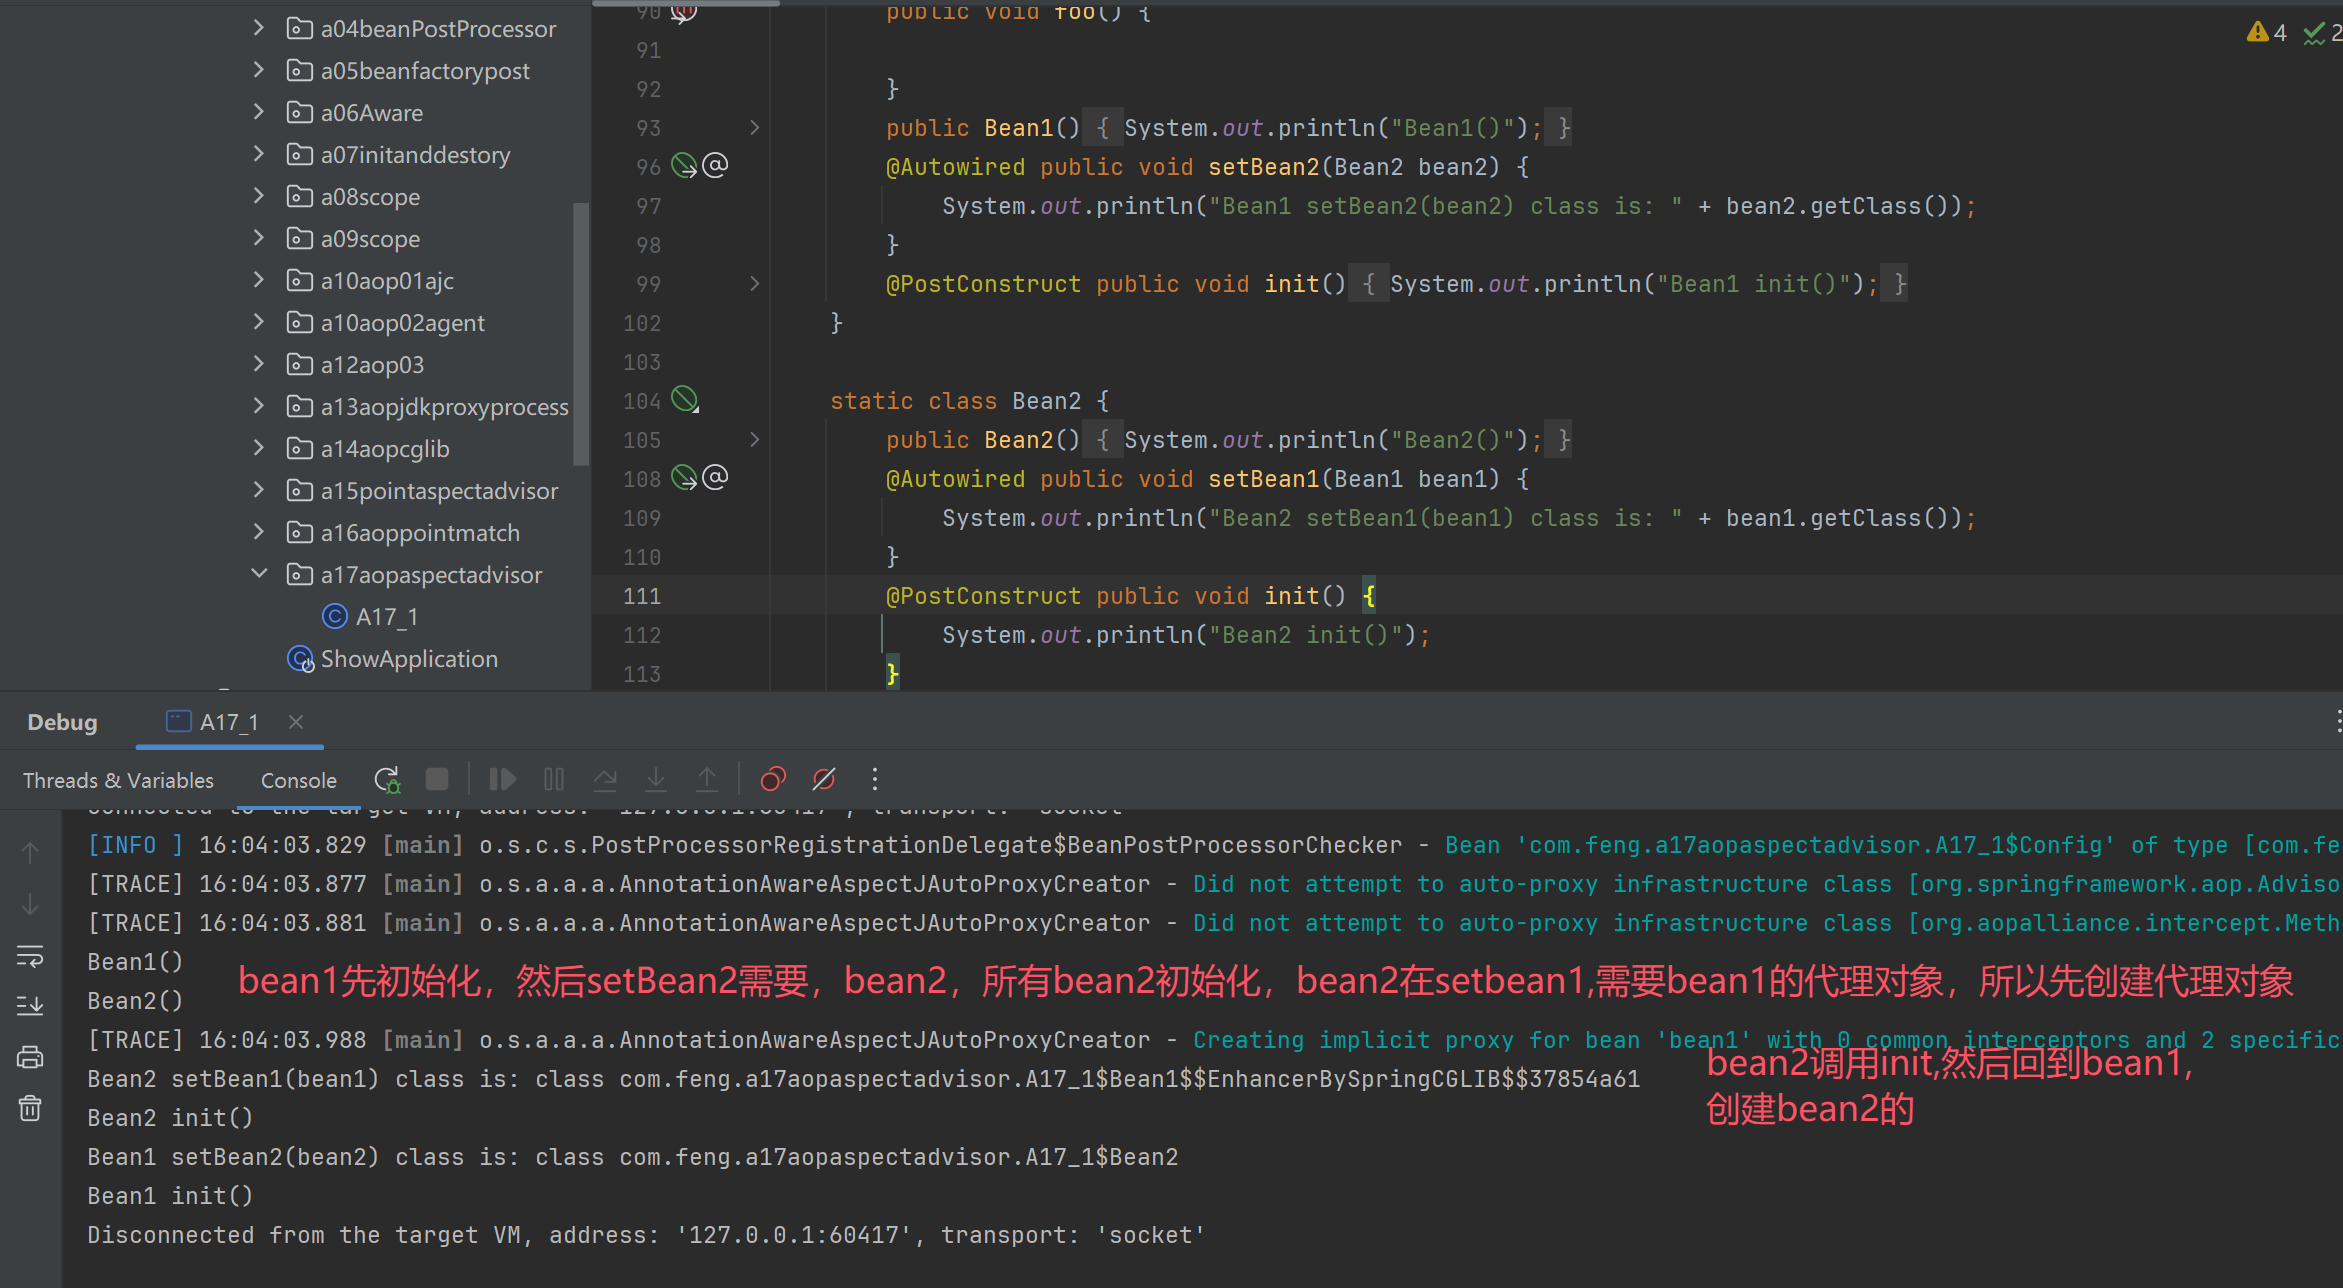
Task: Toggle a breakpoint at line 112
Action: point(642,635)
